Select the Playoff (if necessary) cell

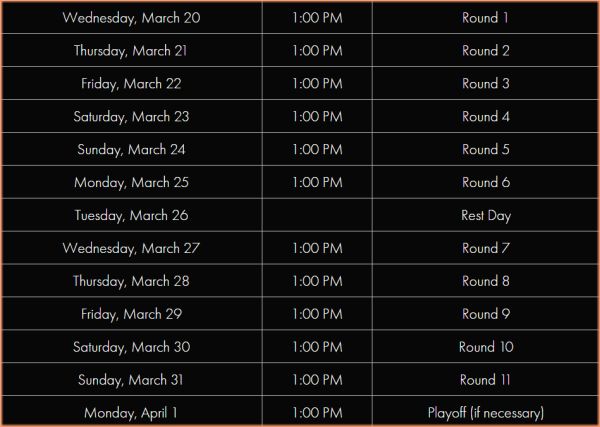(485, 413)
